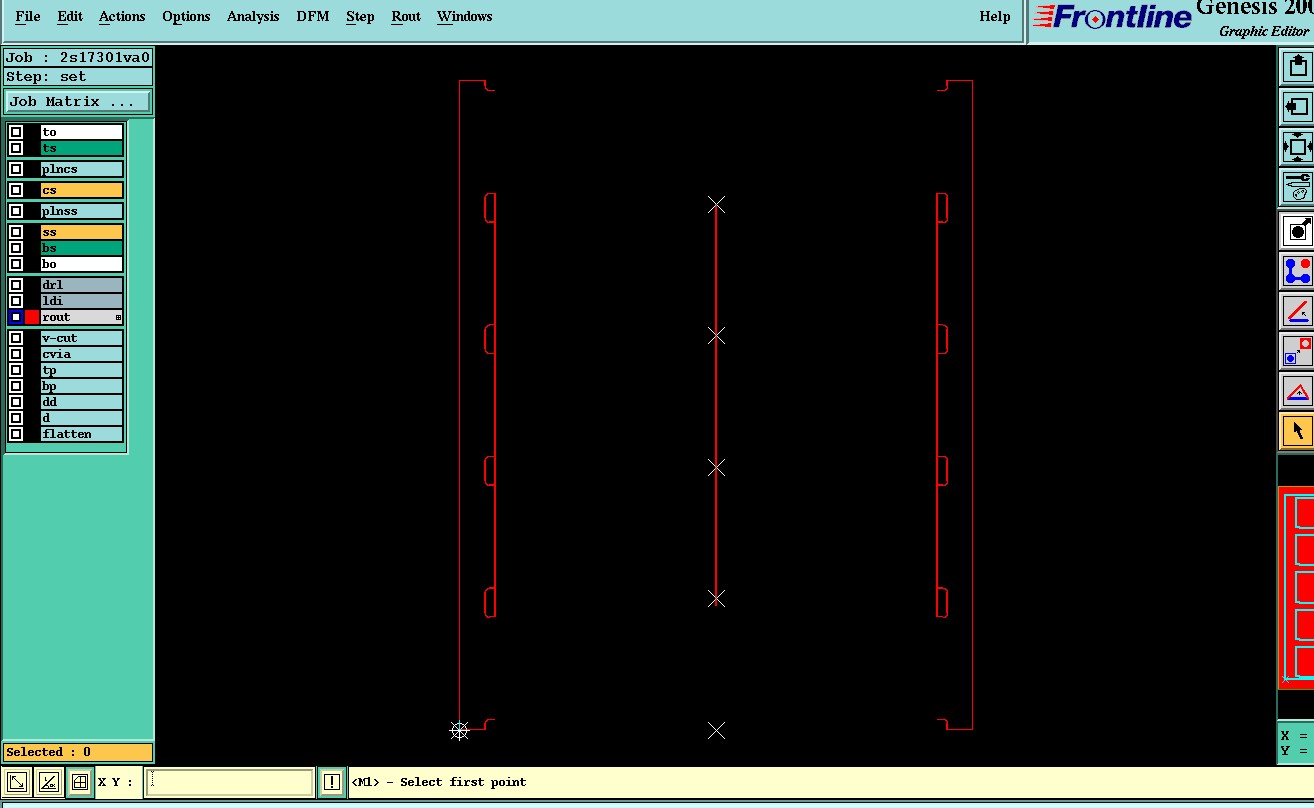Viewport: 1314px width, 808px height.
Task: Select the red triangle measurement tool
Action: (1298, 391)
